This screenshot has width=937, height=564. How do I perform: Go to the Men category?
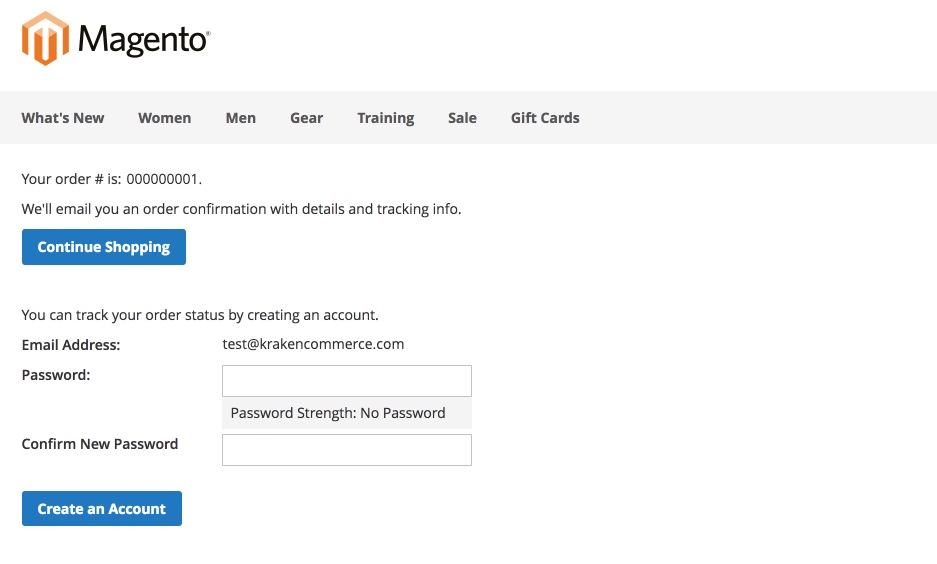pyautogui.click(x=241, y=118)
